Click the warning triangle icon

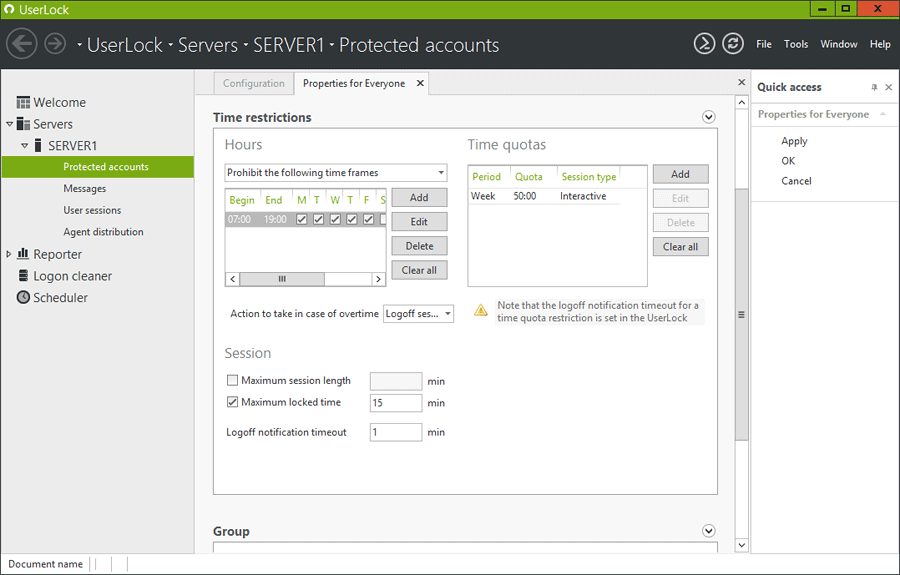(480, 310)
